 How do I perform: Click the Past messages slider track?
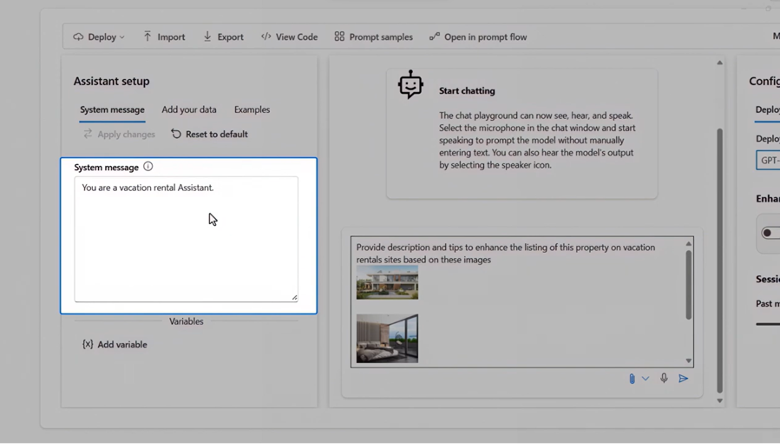tap(768, 324)
